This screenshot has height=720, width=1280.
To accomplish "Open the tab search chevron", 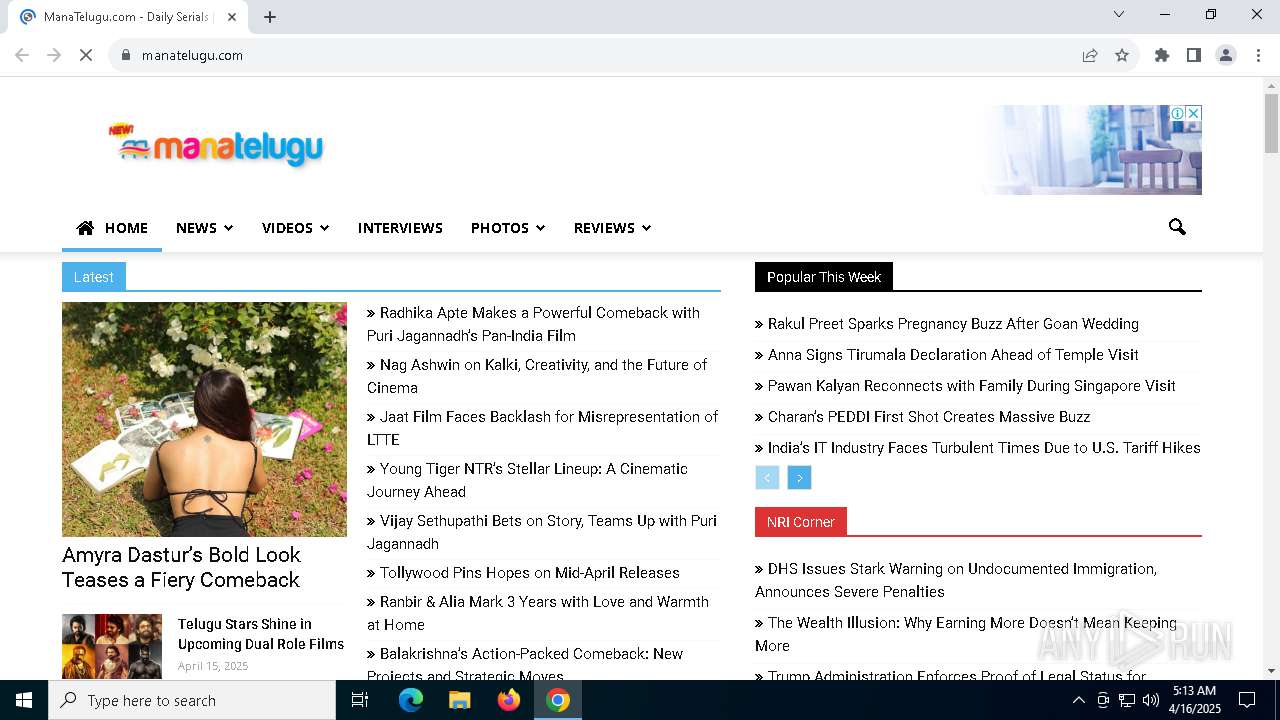I will click(1119, 14).
